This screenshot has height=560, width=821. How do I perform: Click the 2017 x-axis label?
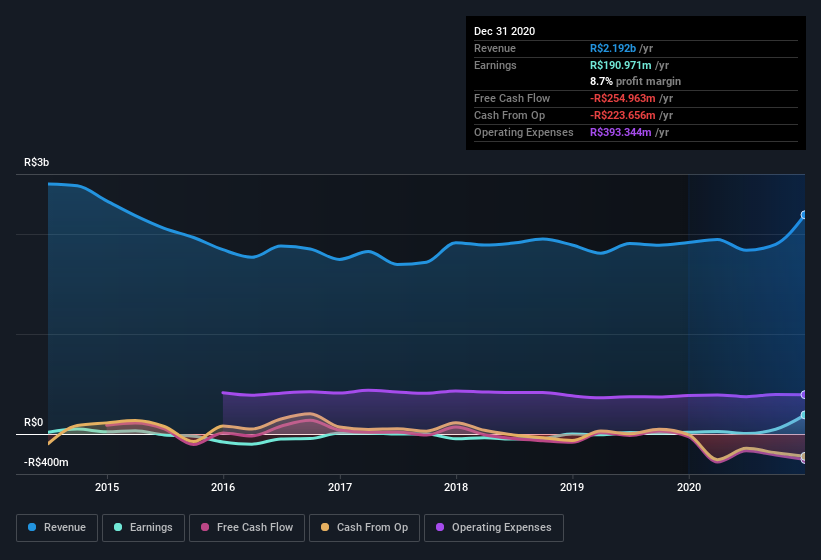point(340,487)
